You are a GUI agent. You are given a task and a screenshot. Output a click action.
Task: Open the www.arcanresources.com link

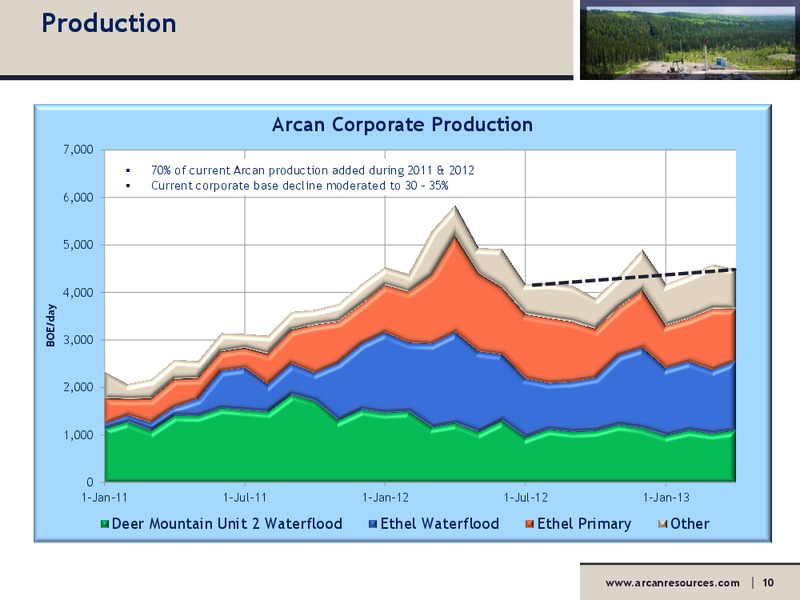[672, 583]
